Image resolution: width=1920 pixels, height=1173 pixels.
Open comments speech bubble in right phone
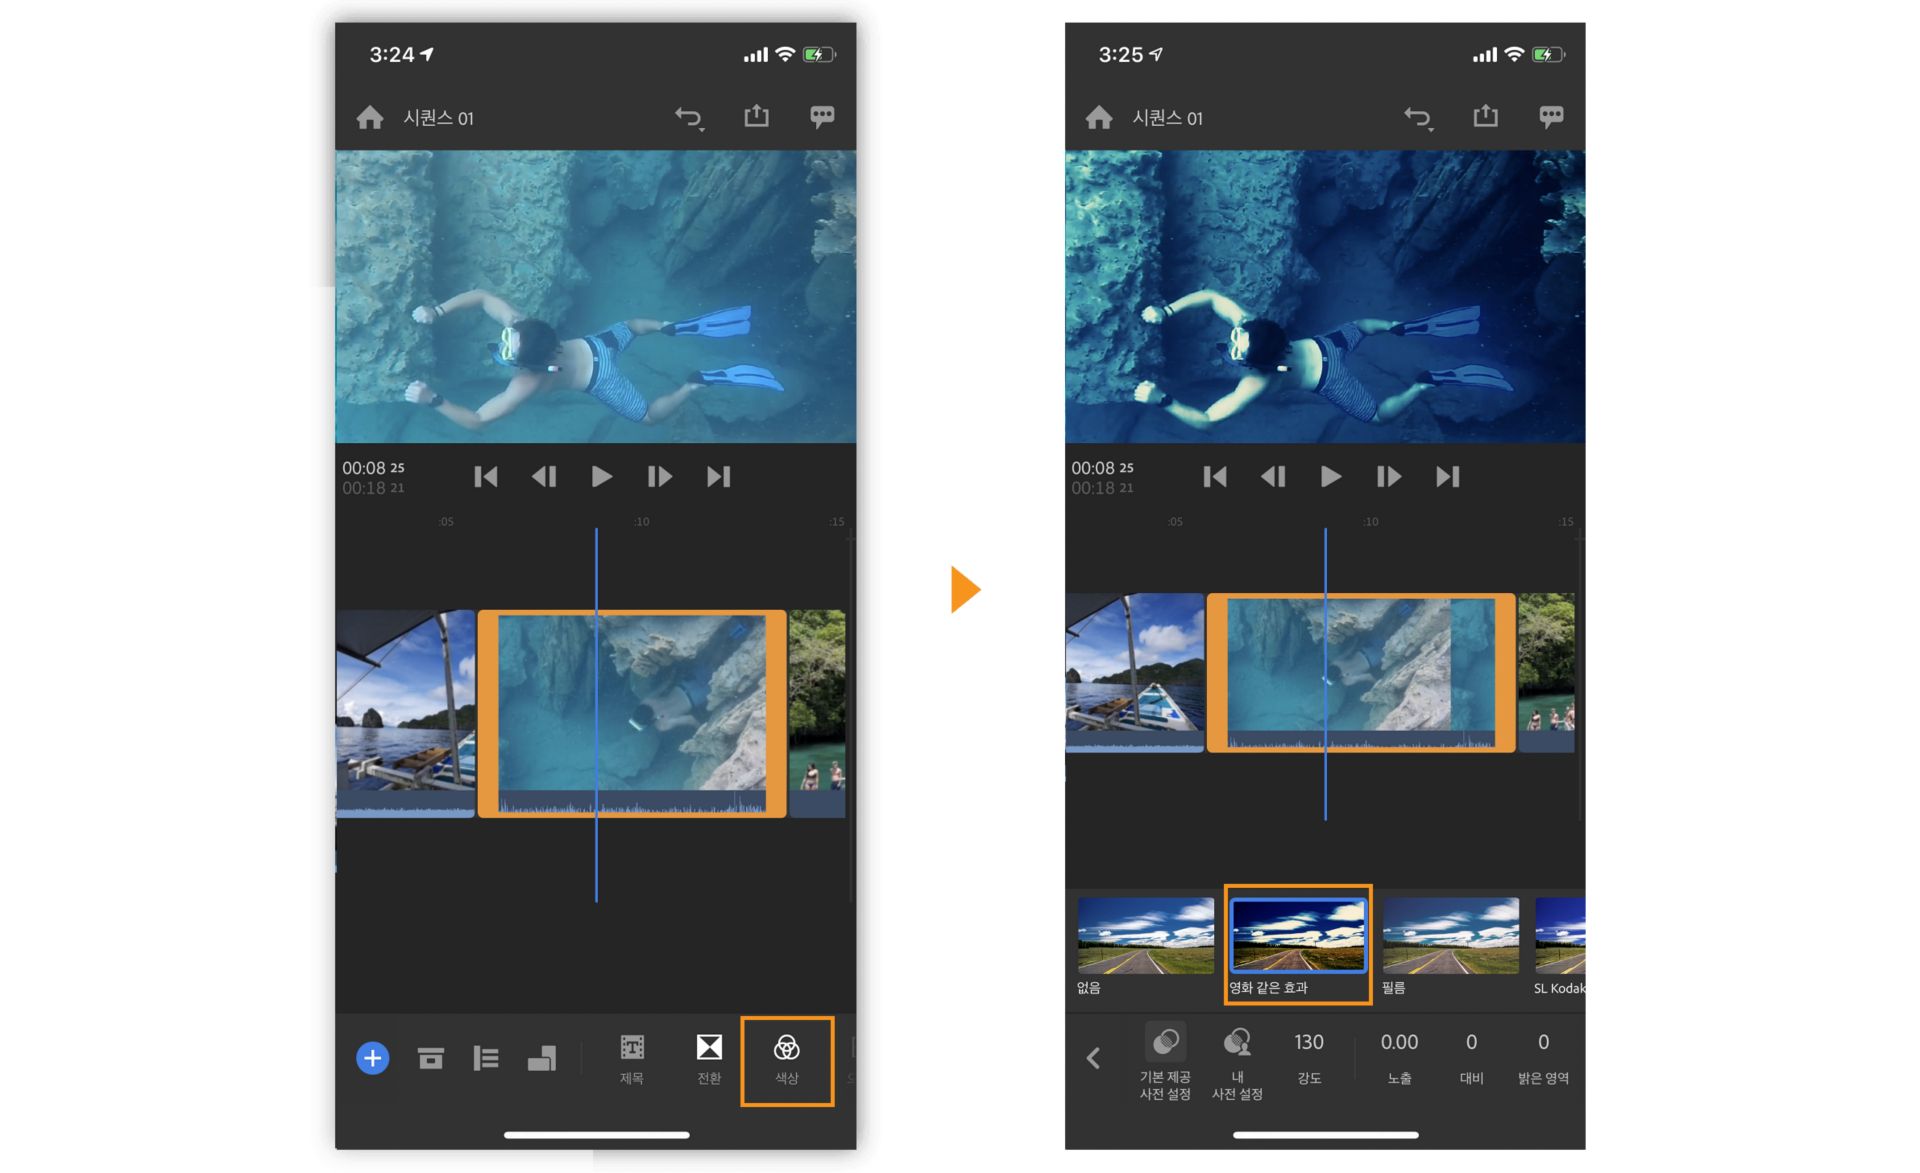coord(1550,117)
